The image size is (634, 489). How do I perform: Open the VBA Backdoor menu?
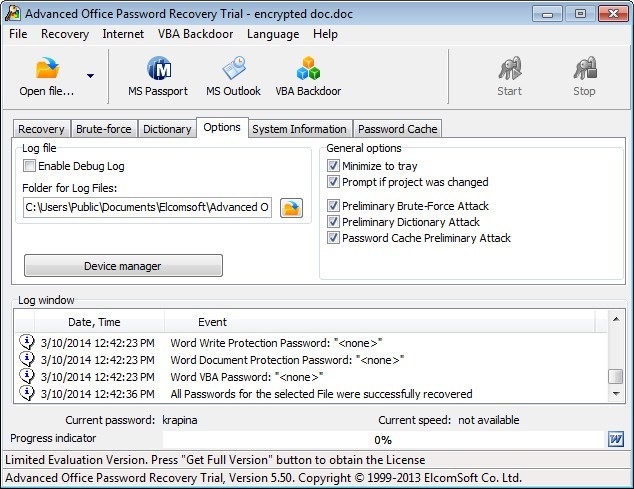195,34
